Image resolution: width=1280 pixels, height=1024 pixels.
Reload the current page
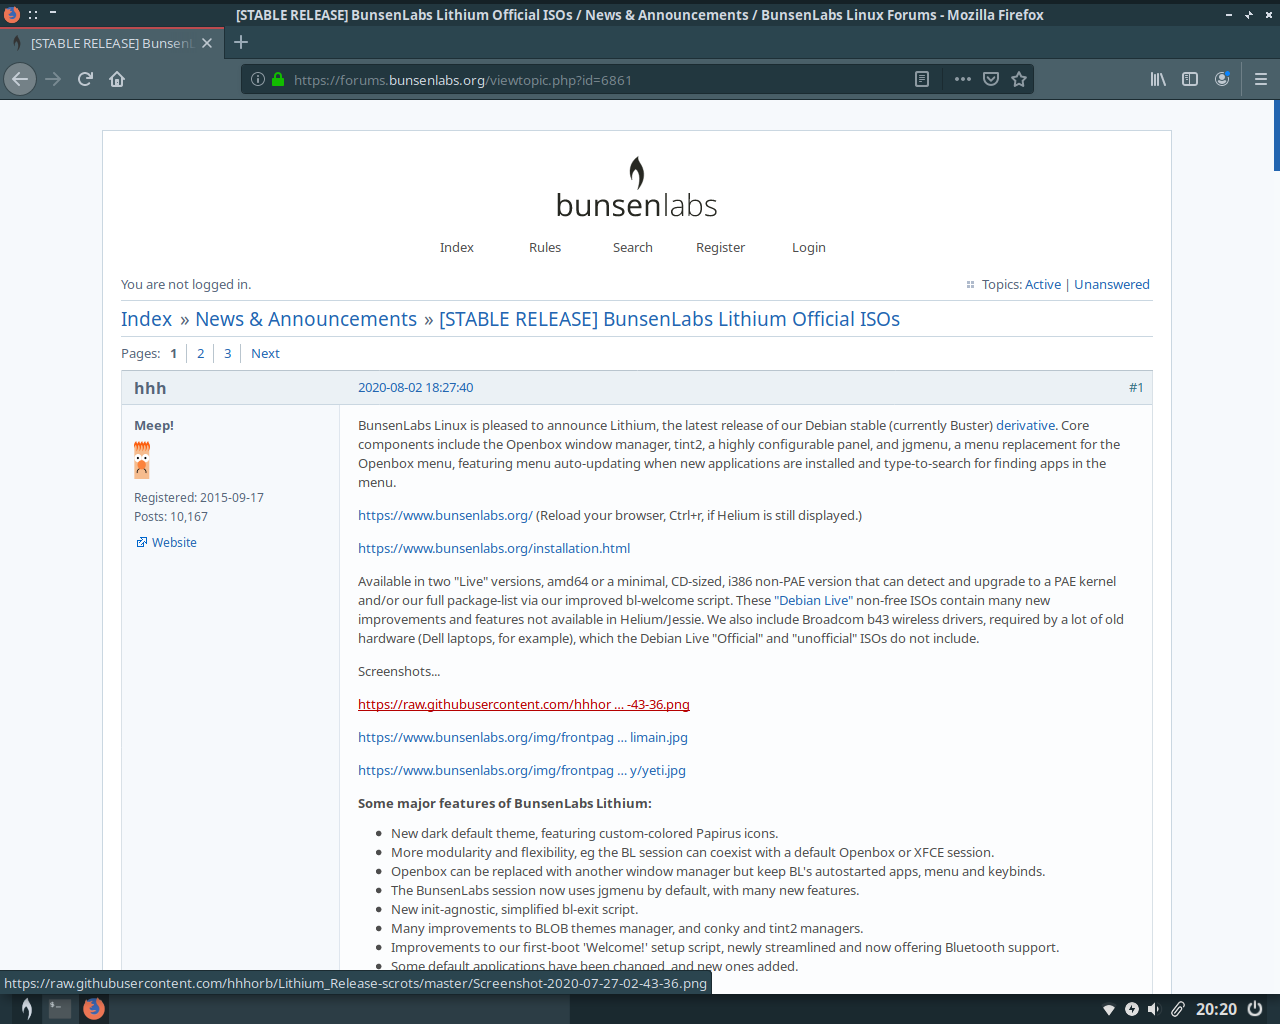click(x=85, y=79)
